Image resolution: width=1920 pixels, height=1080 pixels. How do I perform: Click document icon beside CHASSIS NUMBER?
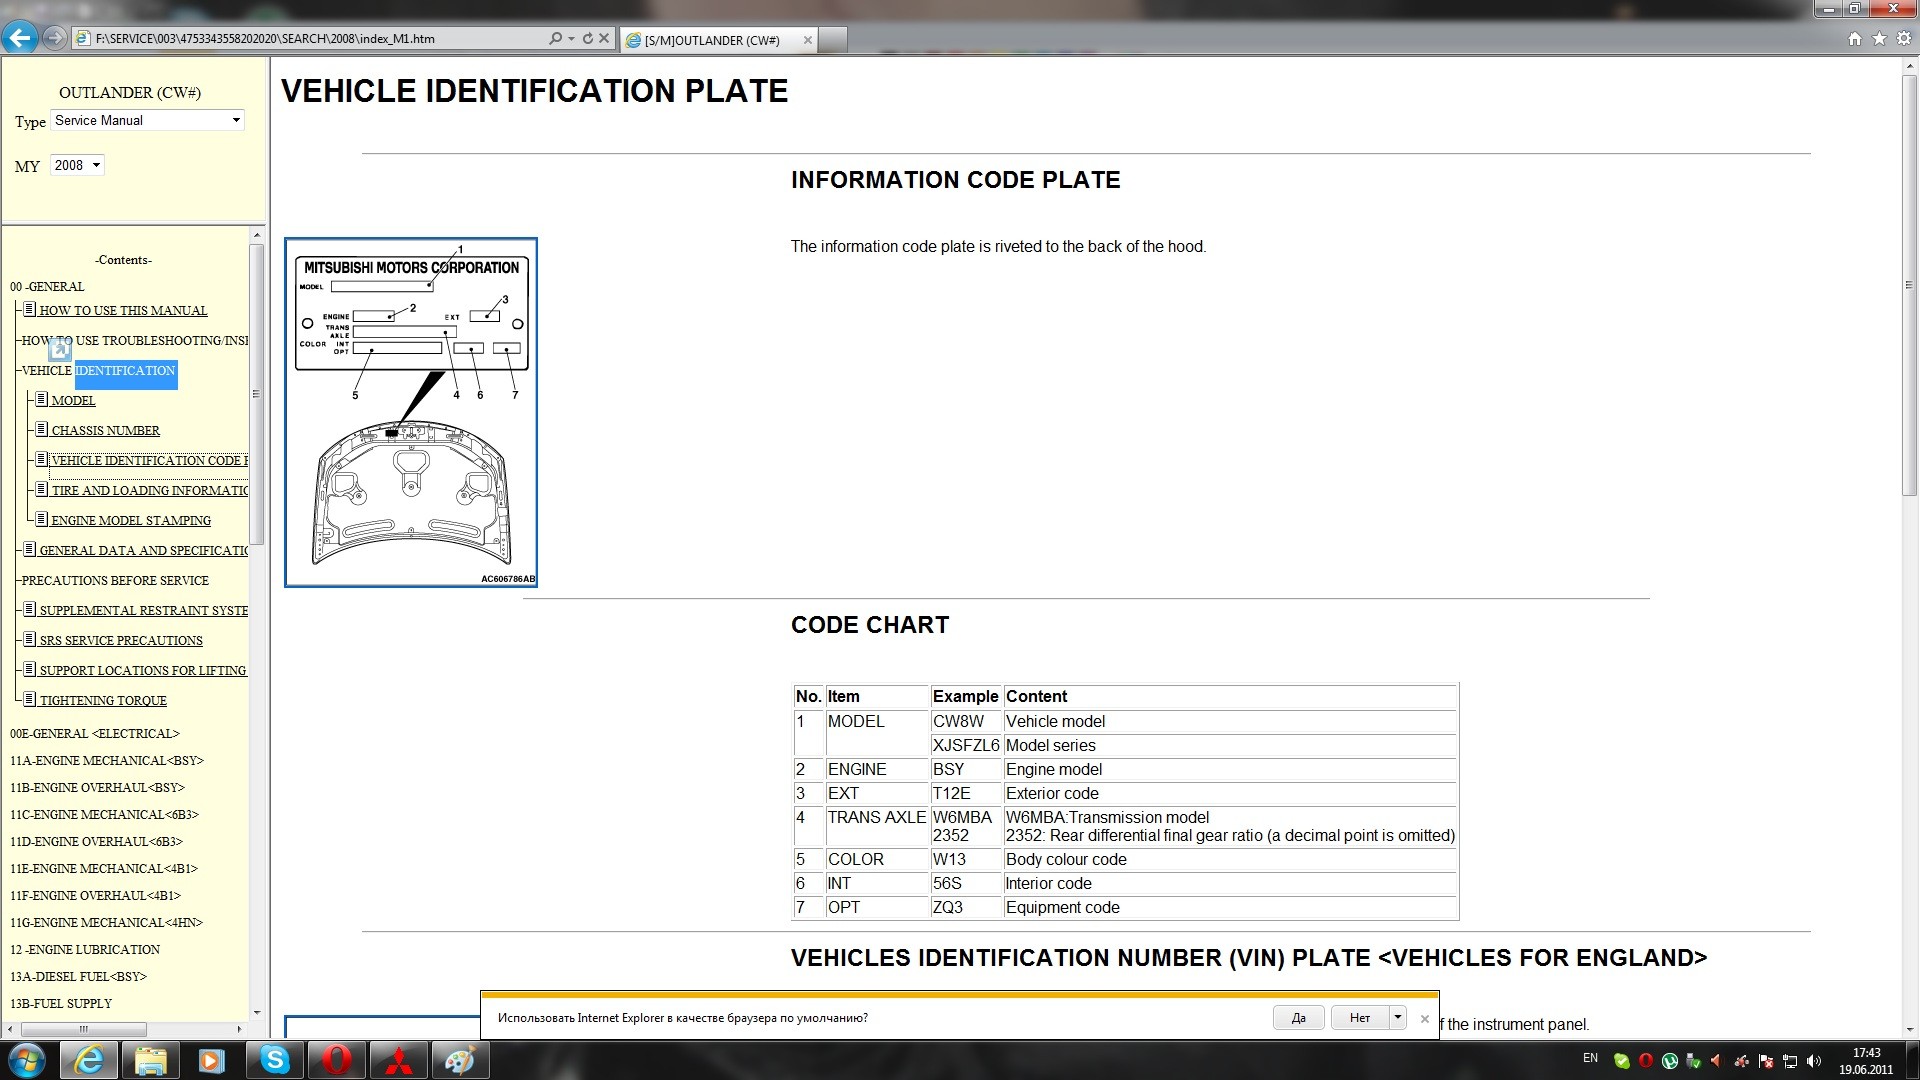41,429
